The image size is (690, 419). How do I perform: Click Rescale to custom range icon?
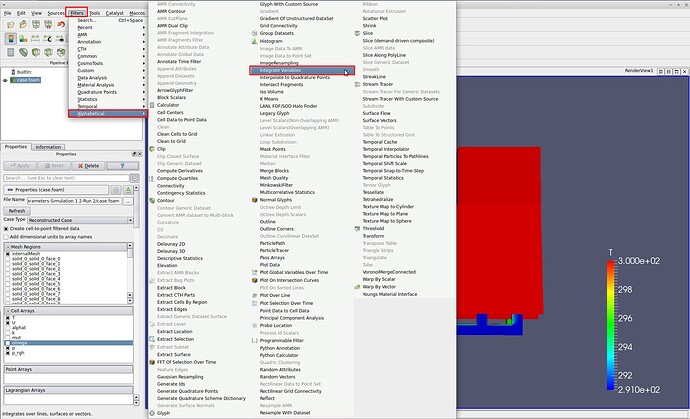(48, 39)
